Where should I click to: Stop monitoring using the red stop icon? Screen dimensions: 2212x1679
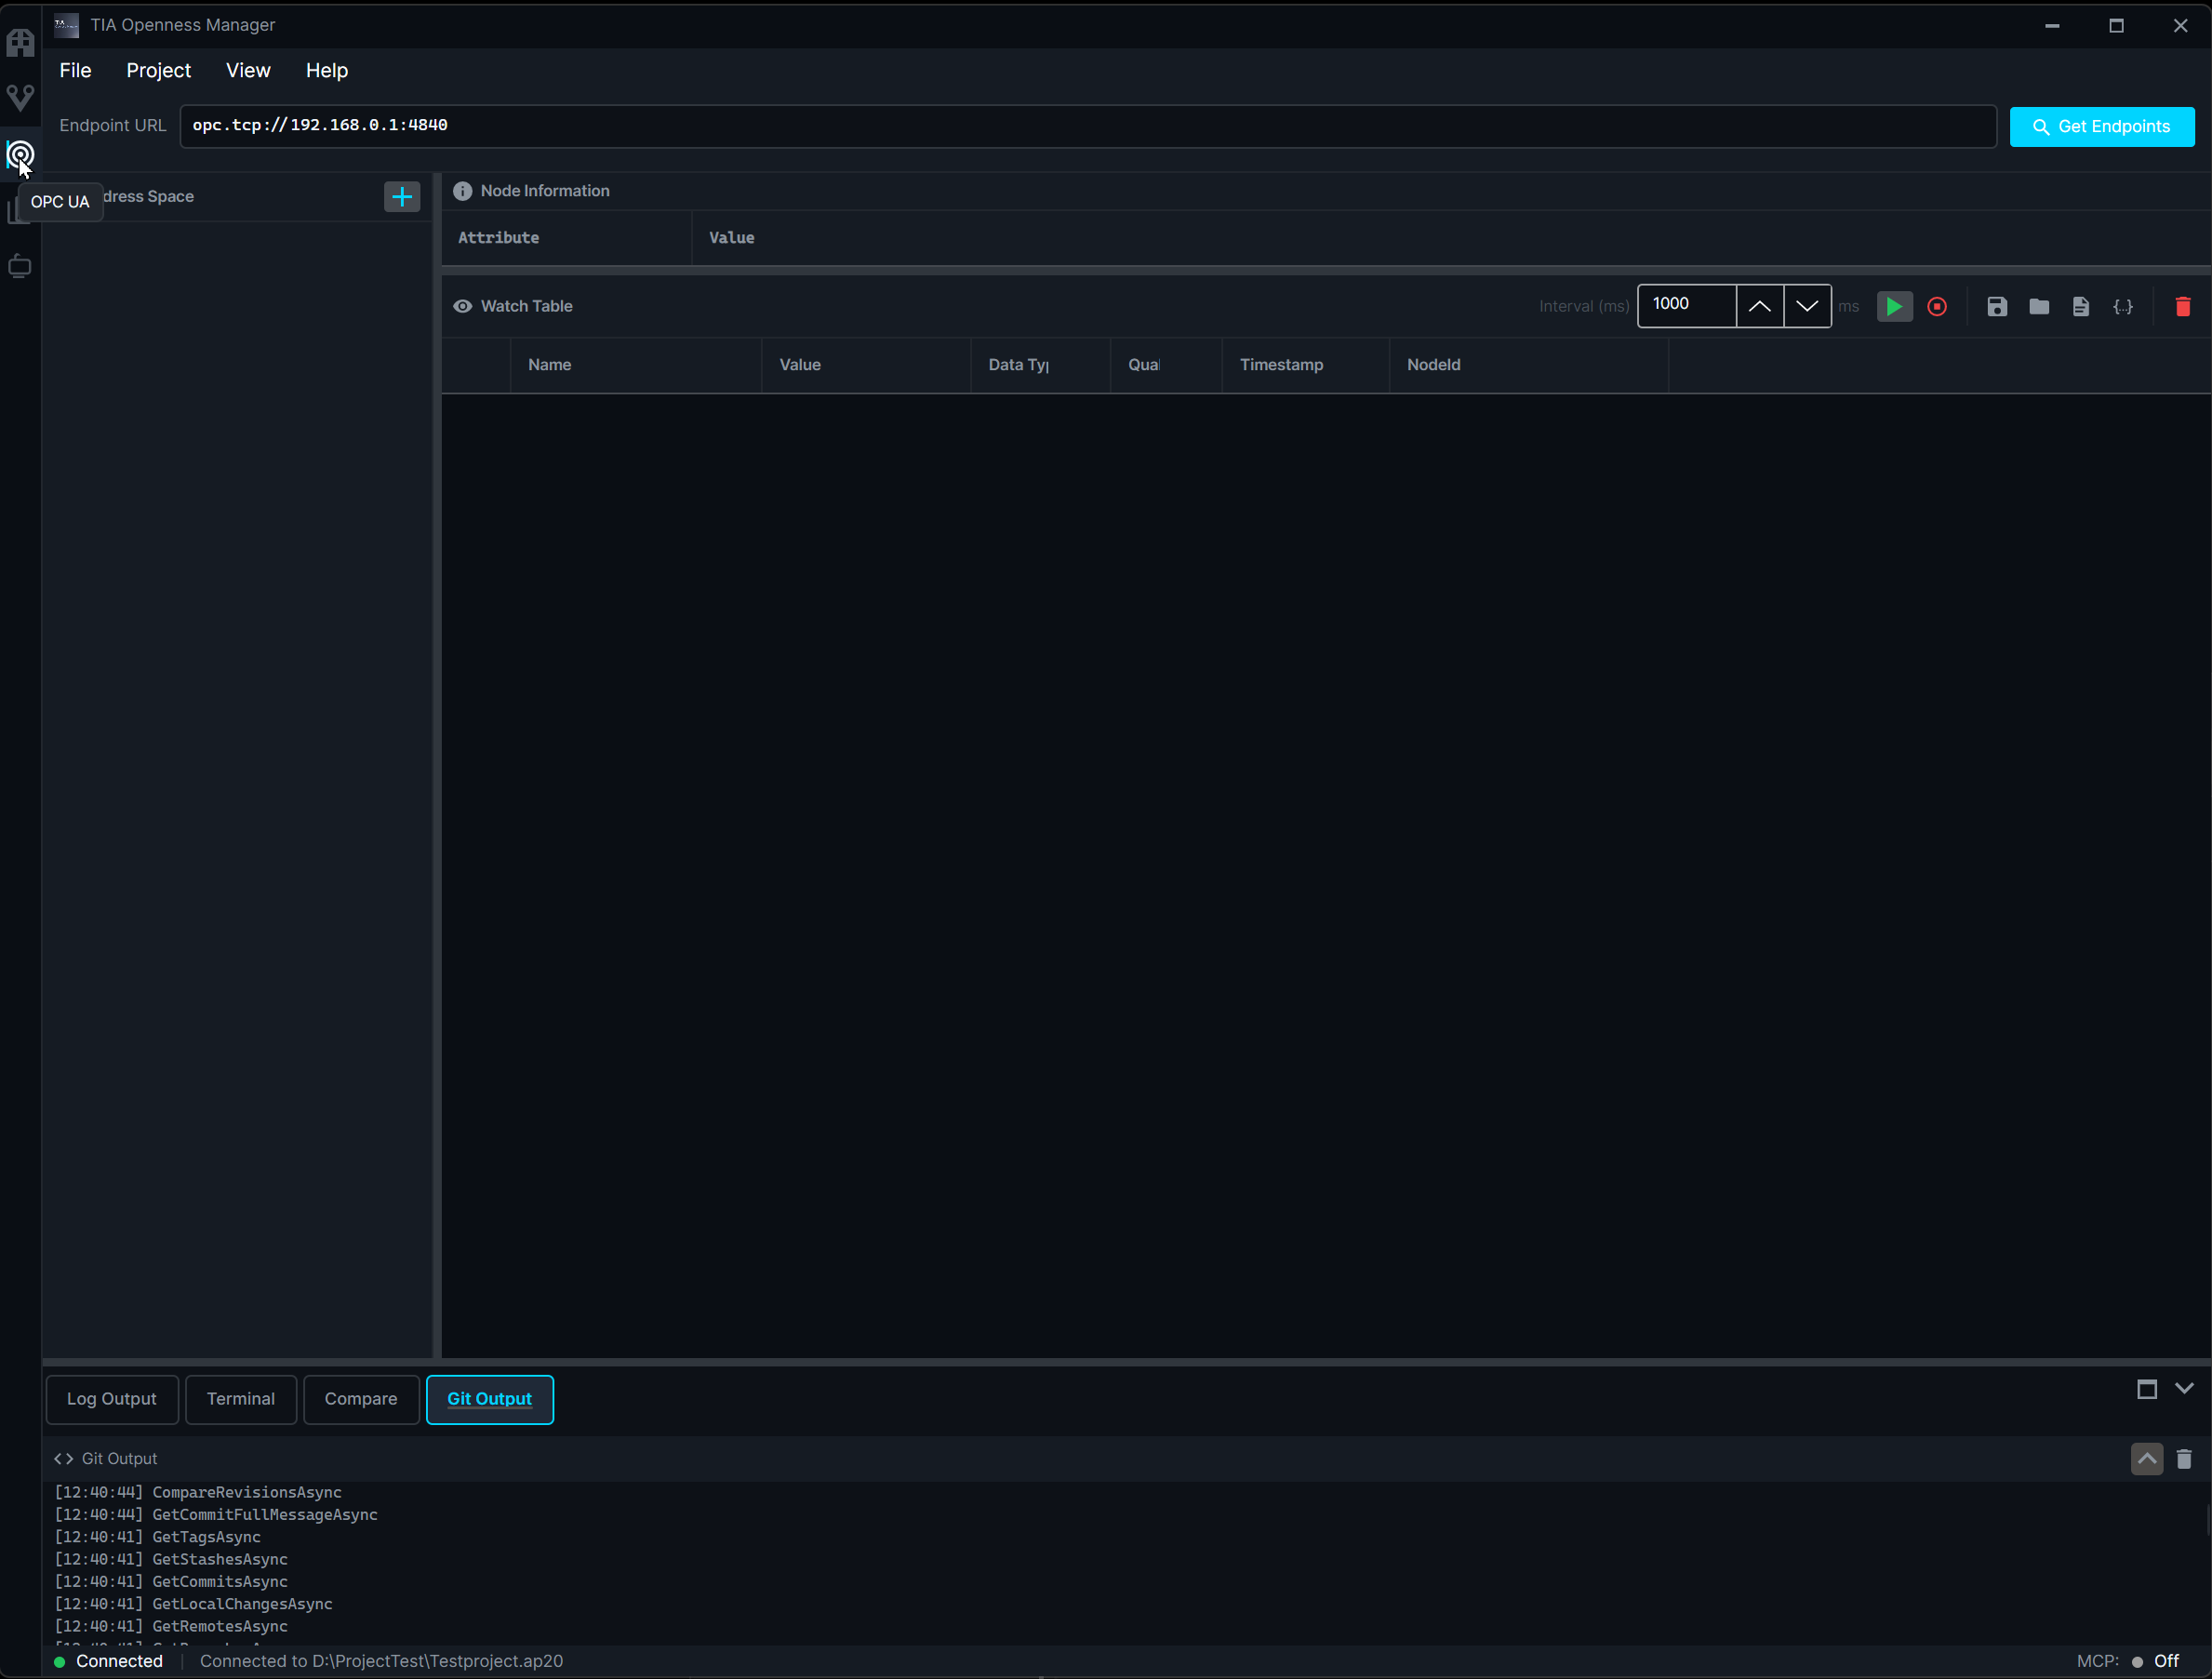point(1938,306)
